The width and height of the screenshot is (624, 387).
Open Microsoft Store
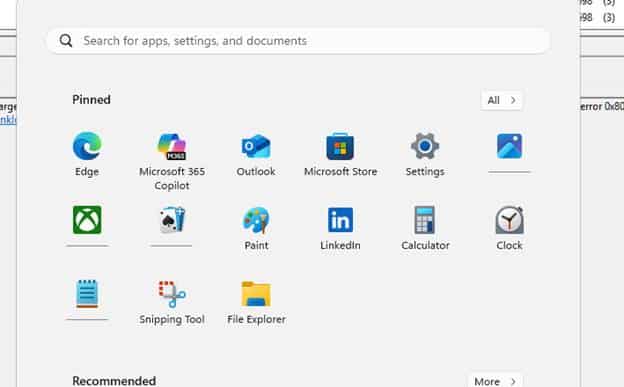click(x=340, y=154)
